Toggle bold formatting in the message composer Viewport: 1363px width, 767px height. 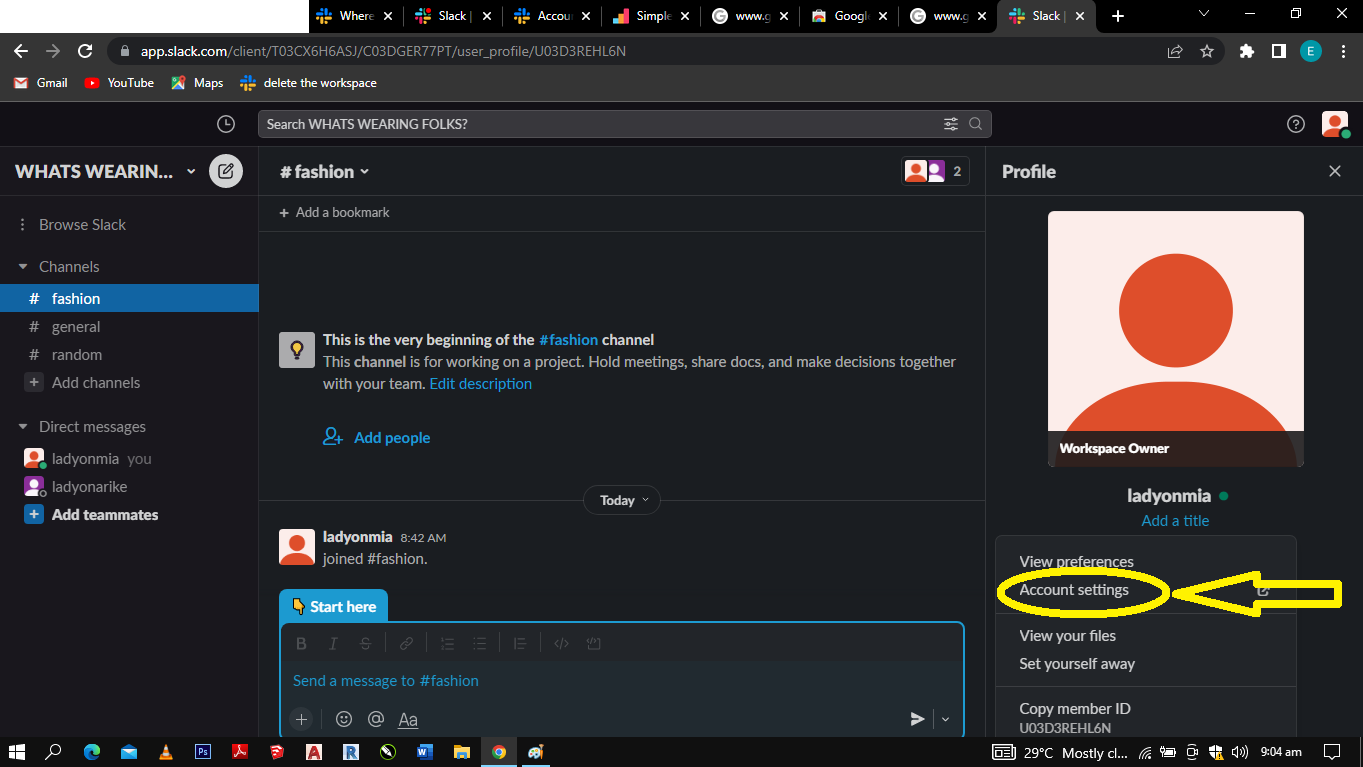pyautogui.click(x=301, y=644)
